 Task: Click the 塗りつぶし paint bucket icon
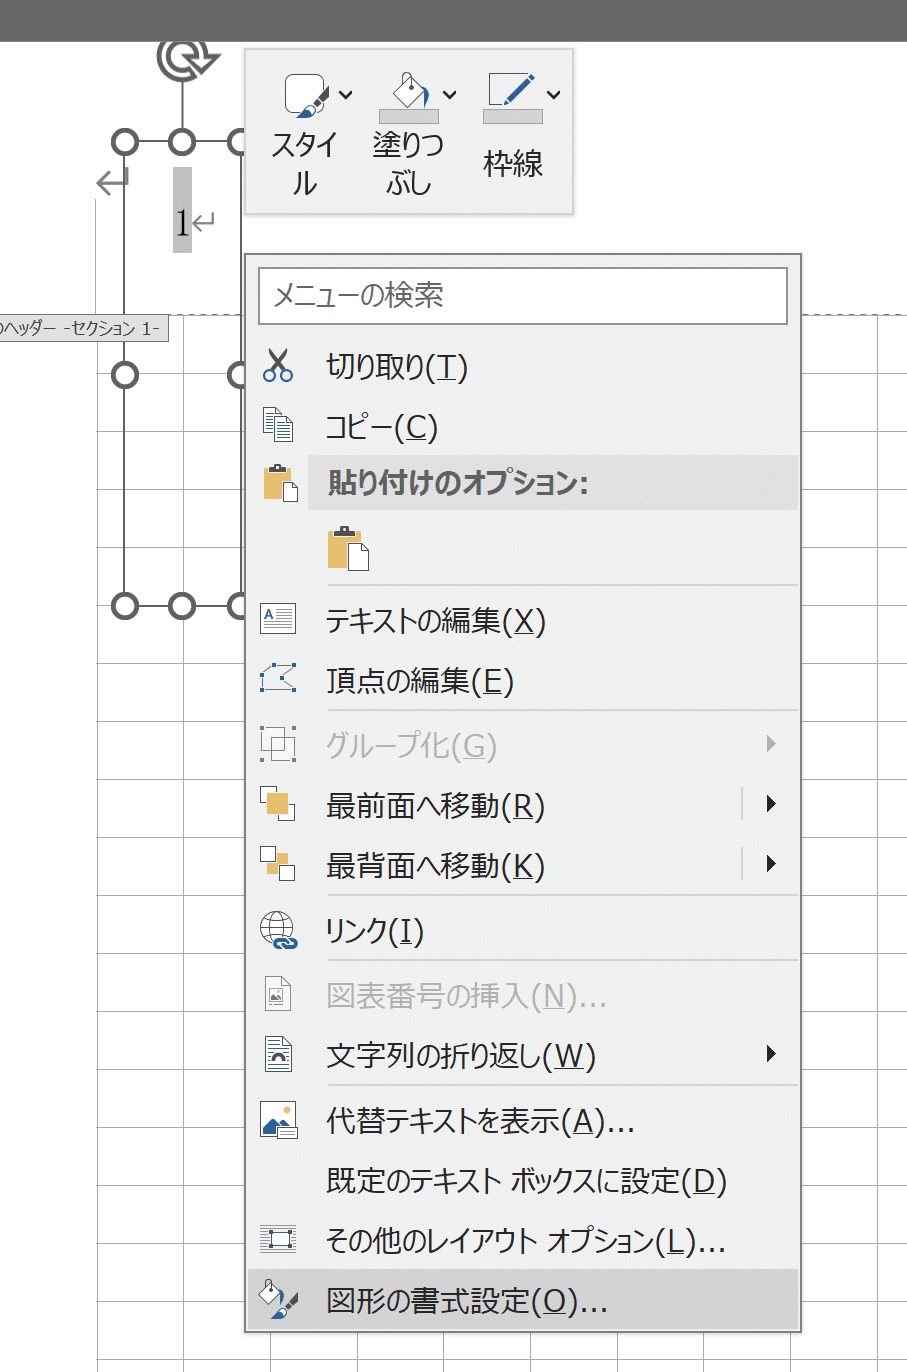(x=409, y=96)
